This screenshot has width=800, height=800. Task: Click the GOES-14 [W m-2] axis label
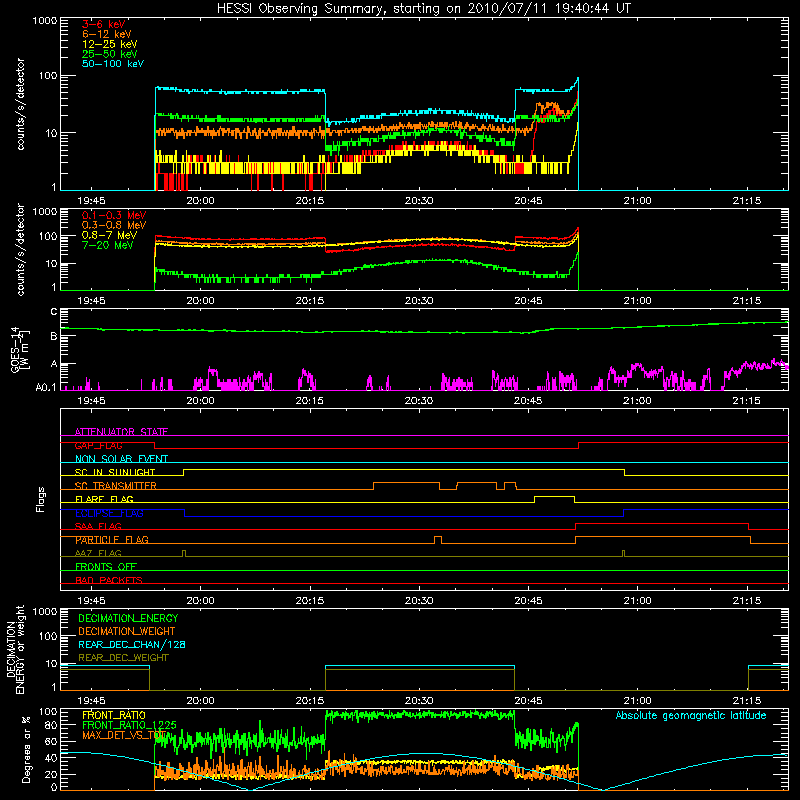click(20, 350)
